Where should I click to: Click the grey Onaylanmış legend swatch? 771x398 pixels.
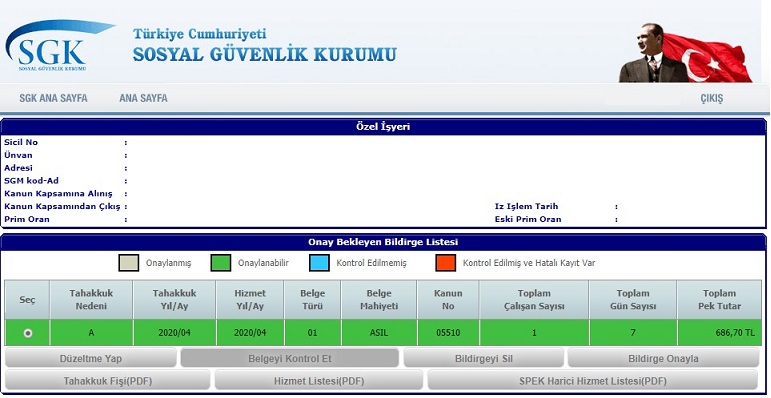point(129,263)
